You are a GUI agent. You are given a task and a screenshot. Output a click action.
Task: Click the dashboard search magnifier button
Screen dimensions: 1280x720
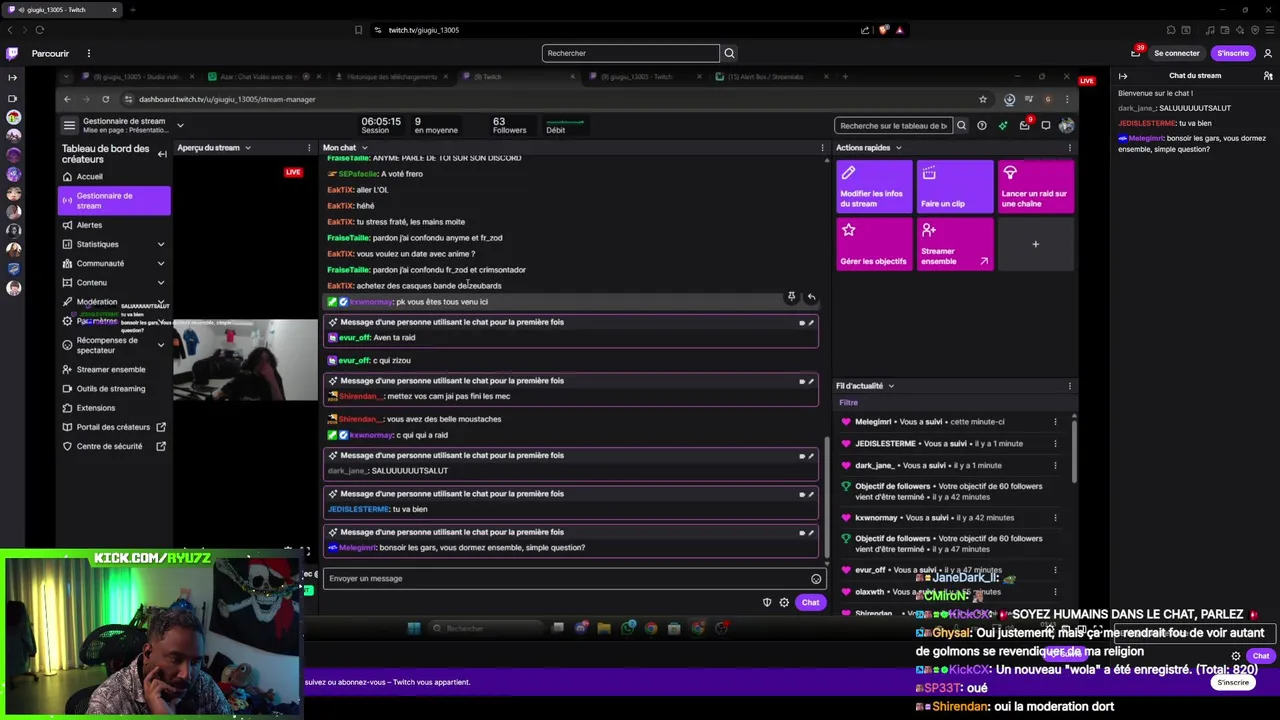(x=961, y=126)
